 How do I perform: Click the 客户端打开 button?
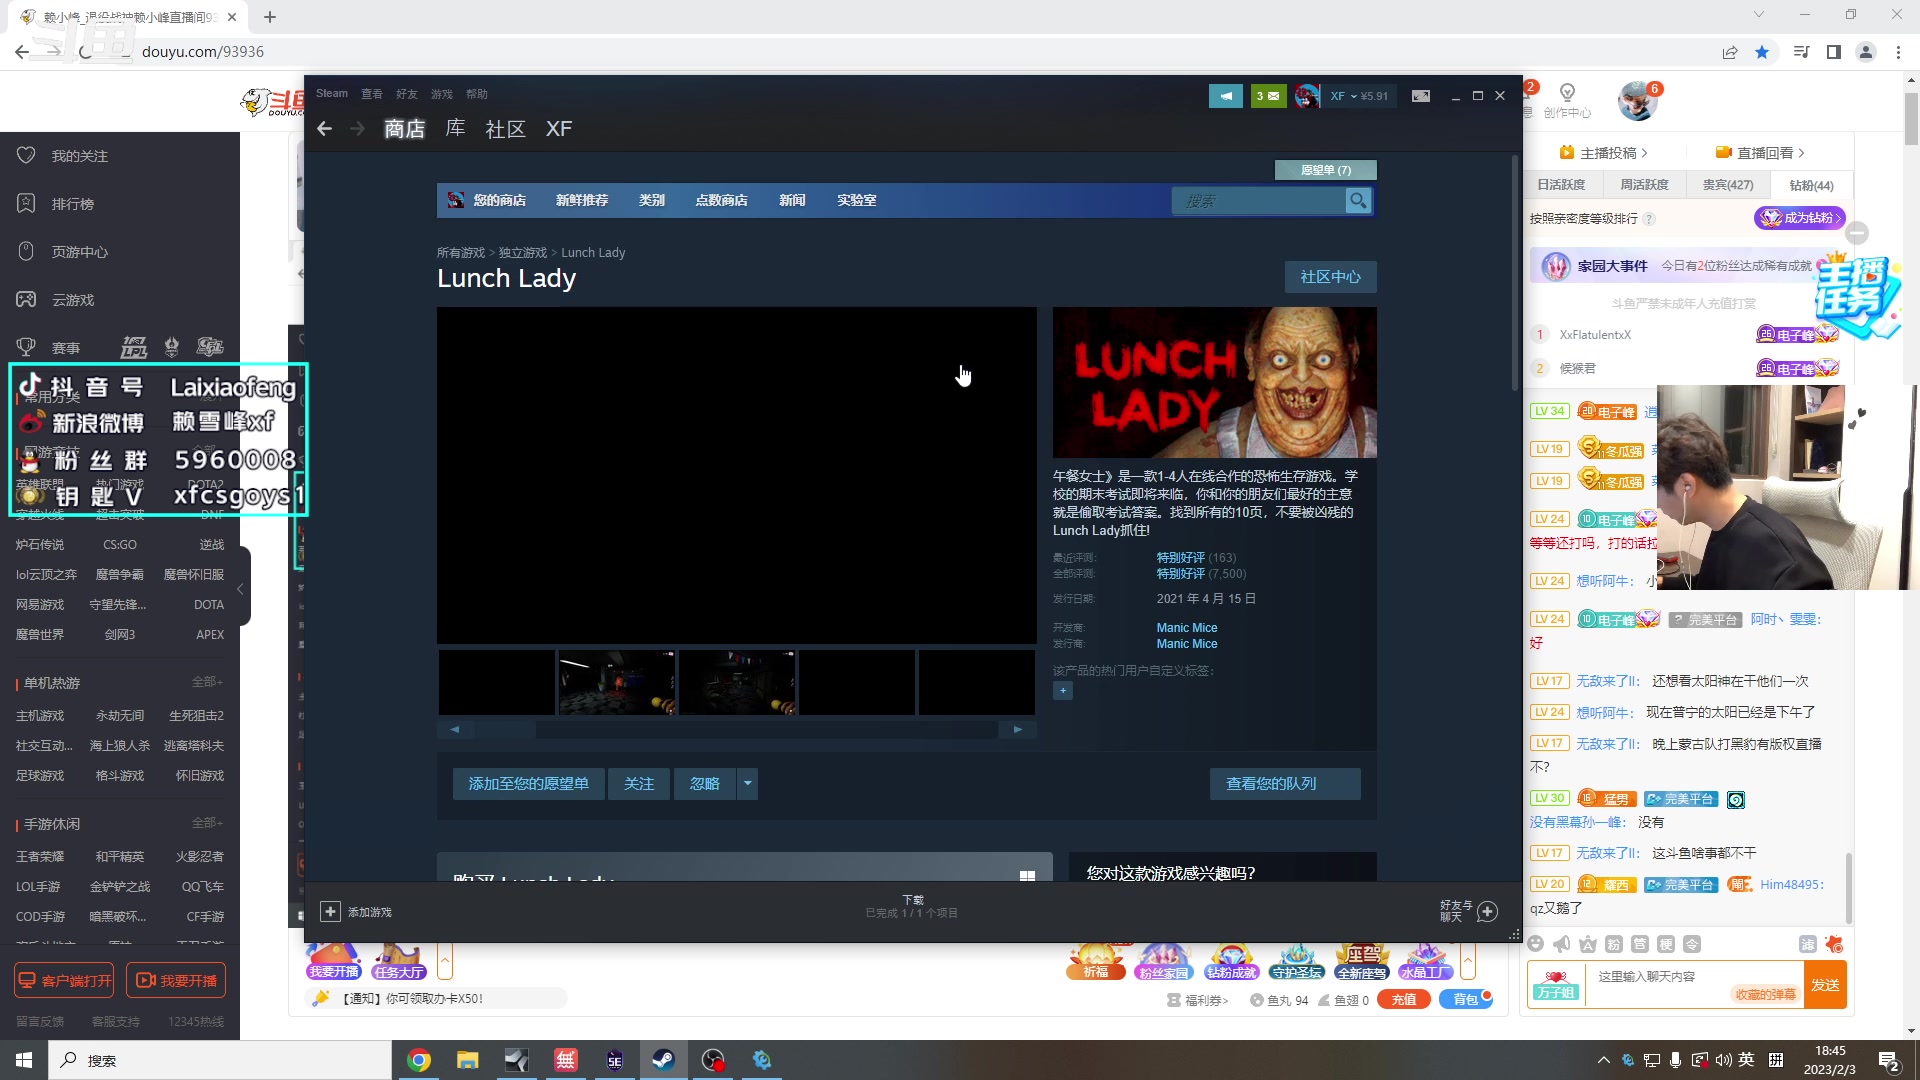pyautogui.click(x=64, y=980)
